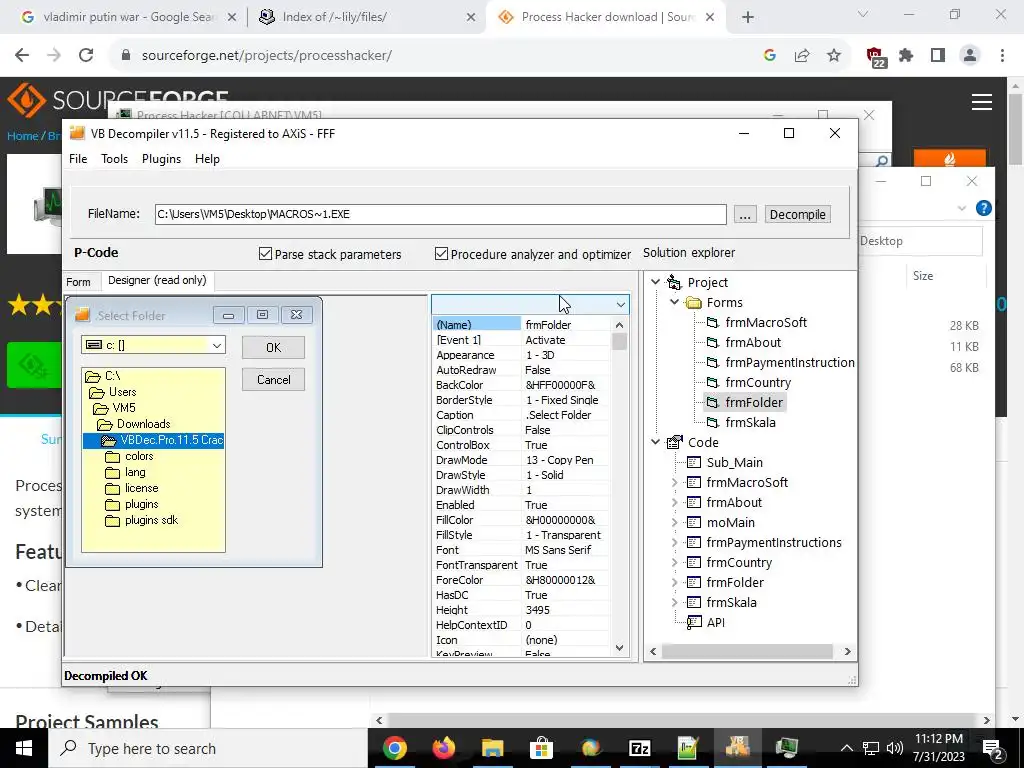
Task: Click the properties list vertical scrollbar thumb
Action: click(x=619, y=342)
